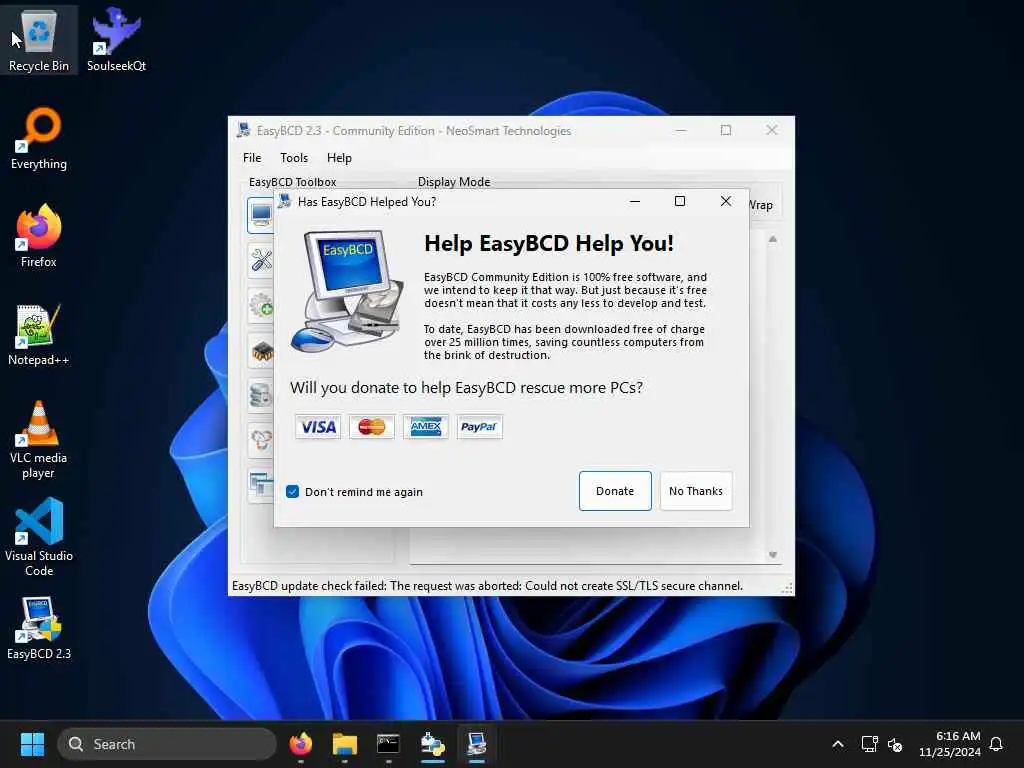Select the AMEX payment icon
The width and height of the screenshot is (1024, 768).
point(426,427)
